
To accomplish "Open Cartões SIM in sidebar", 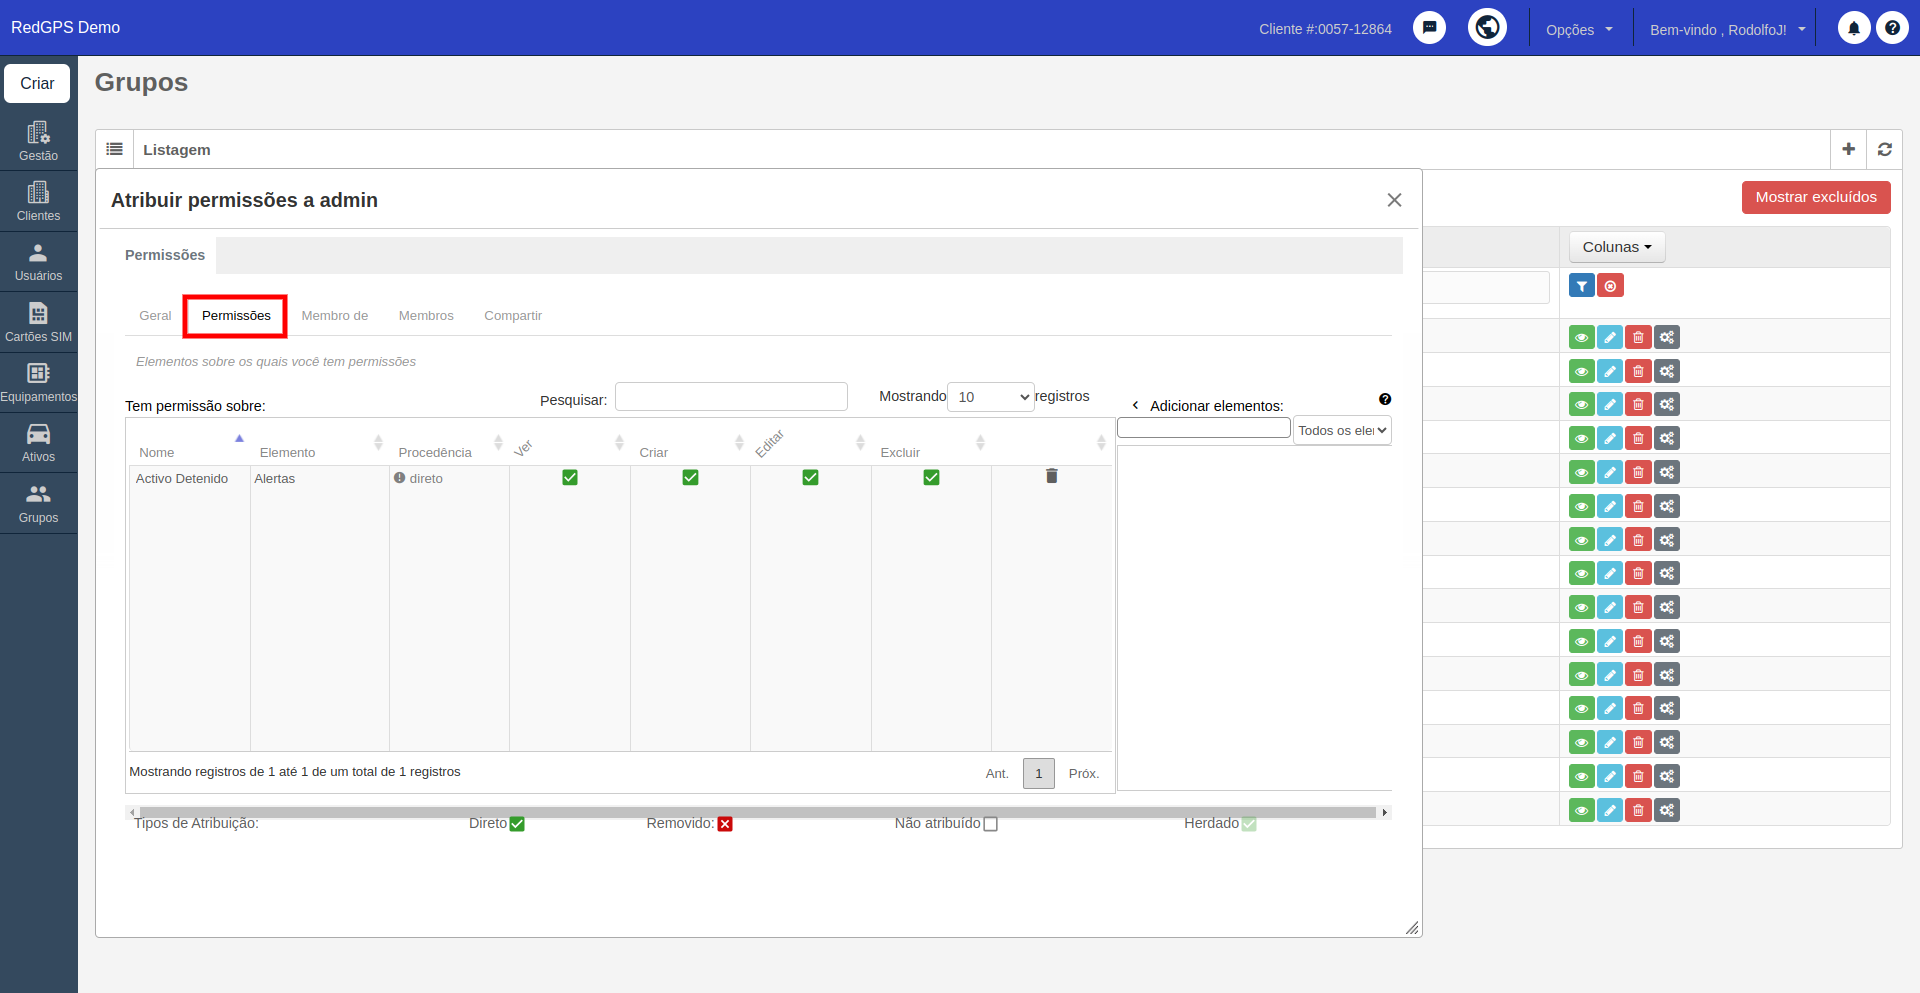I will (x=38, y=322).
